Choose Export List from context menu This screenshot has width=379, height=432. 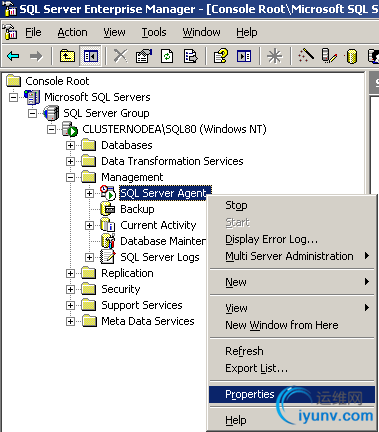click(291, 368)
